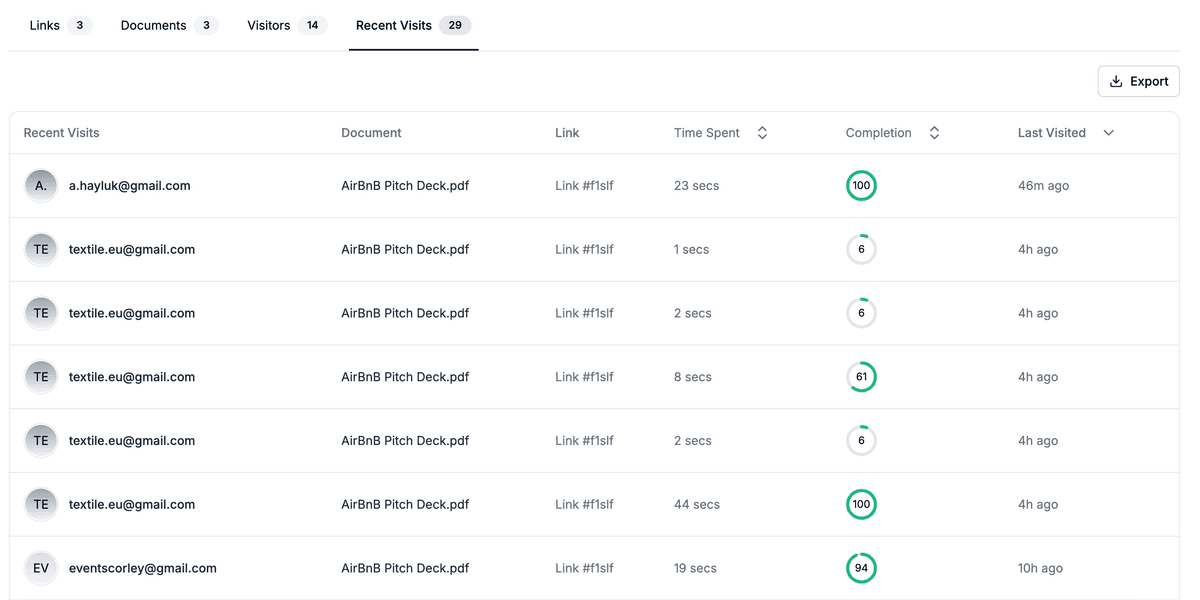Click the 46m ago row's completion ring
Image resolution: width=1200 pixels, height=600 pixels.
861,186
